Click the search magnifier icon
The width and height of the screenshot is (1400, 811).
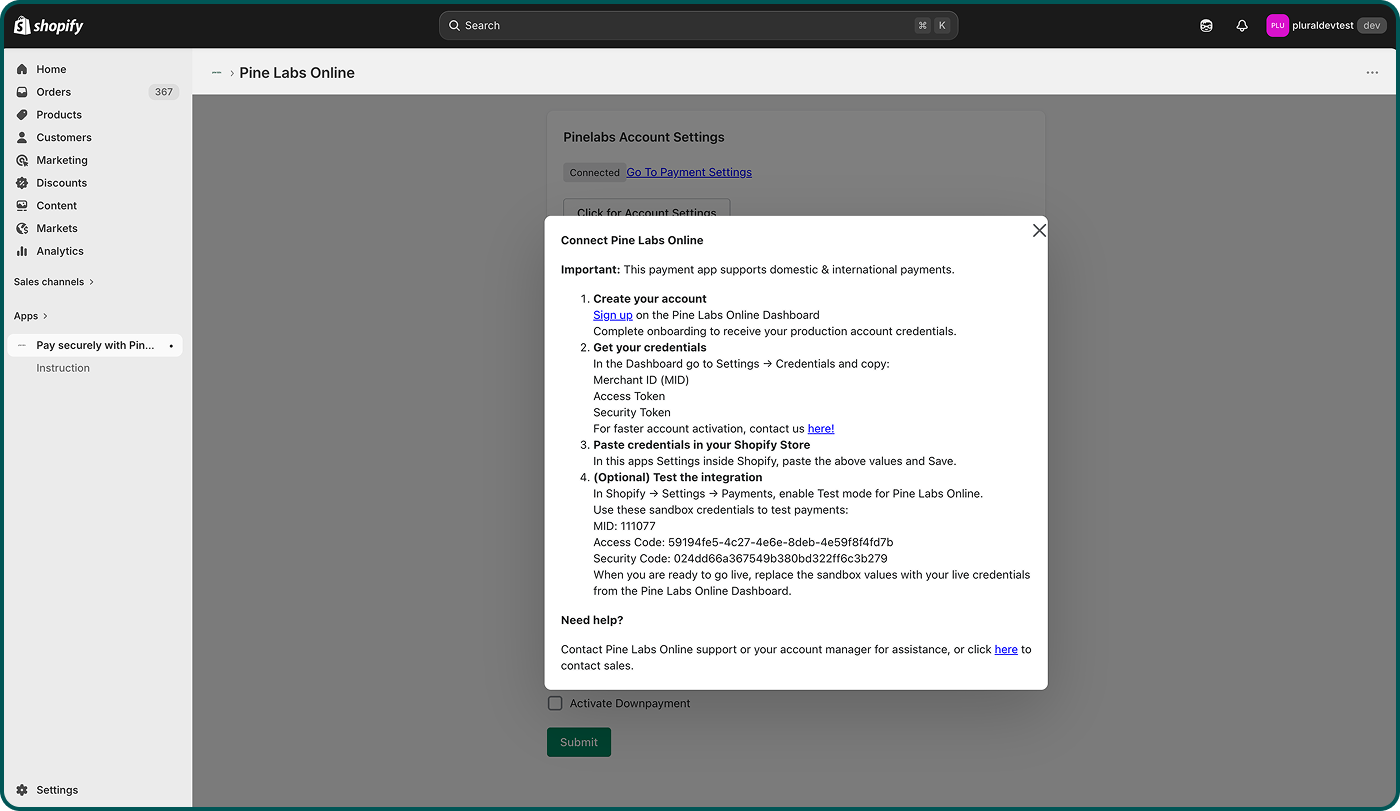click(454, 26)
